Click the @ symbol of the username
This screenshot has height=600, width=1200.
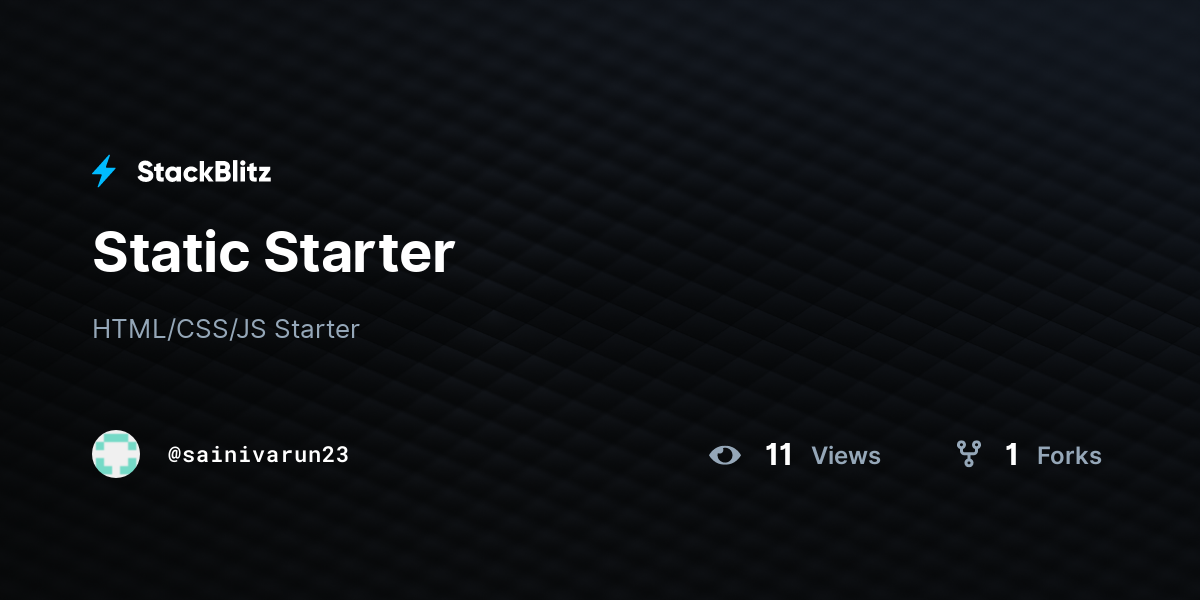click(174, 455)
